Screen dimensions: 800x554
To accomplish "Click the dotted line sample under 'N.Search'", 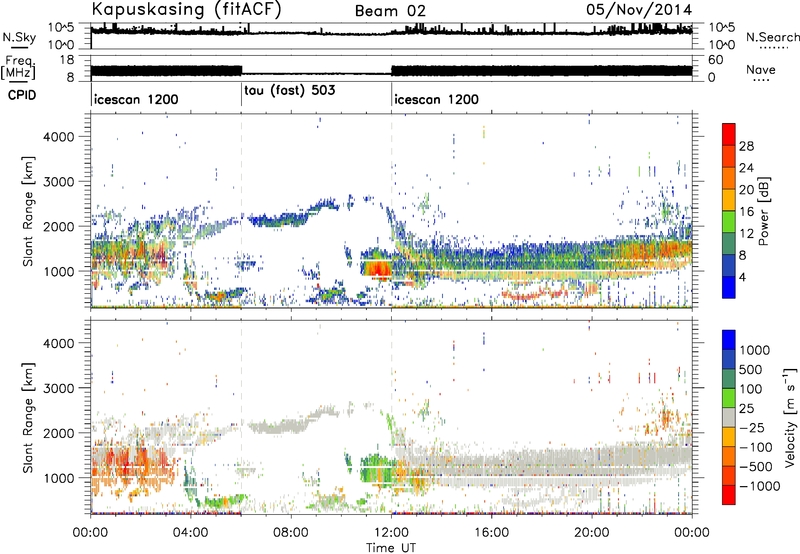I will click(773, 47).
